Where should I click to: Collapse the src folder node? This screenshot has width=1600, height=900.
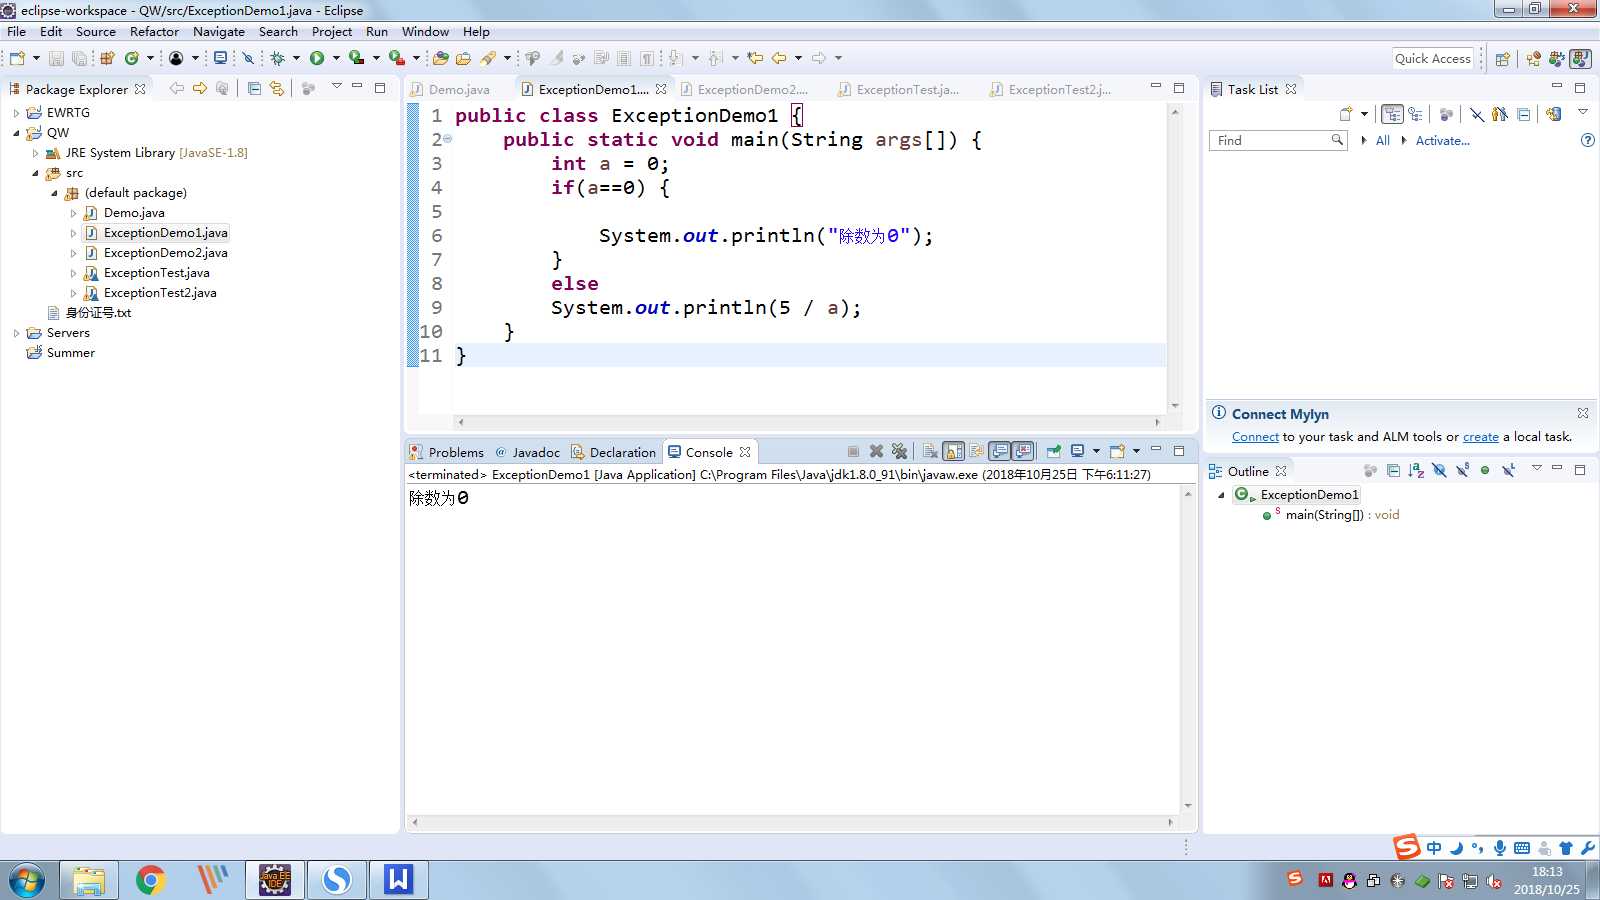tap(35, 173)
